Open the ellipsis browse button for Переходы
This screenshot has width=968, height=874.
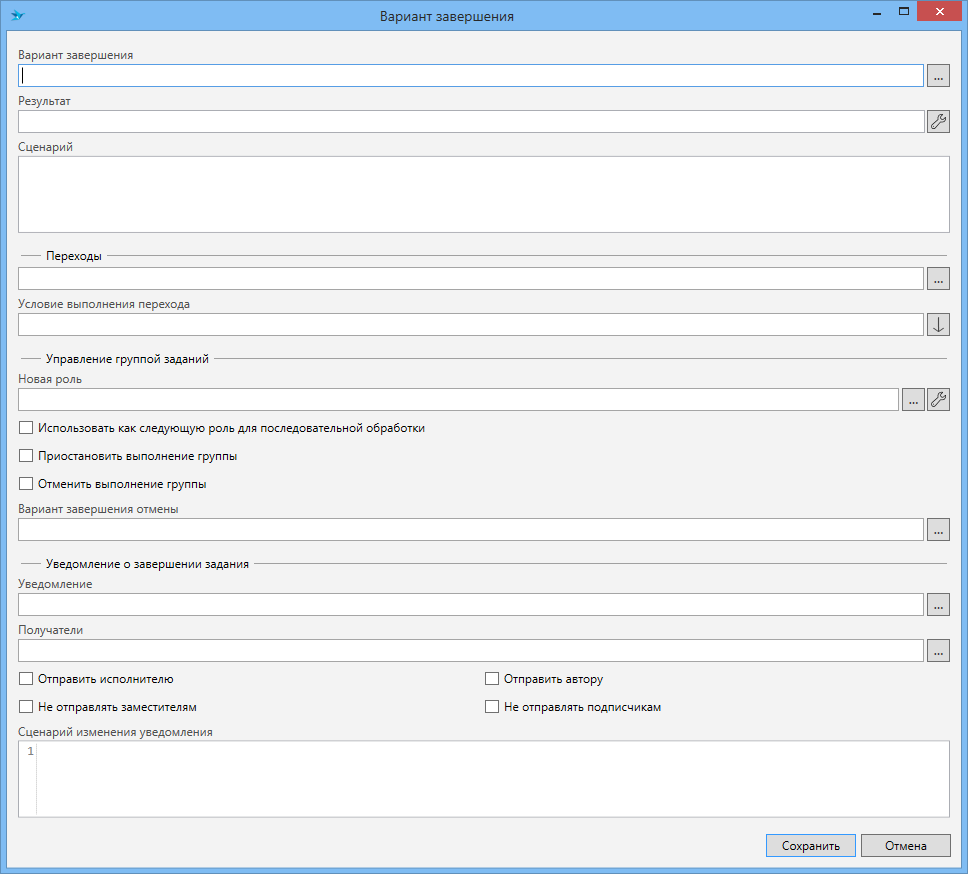(938, 279)
